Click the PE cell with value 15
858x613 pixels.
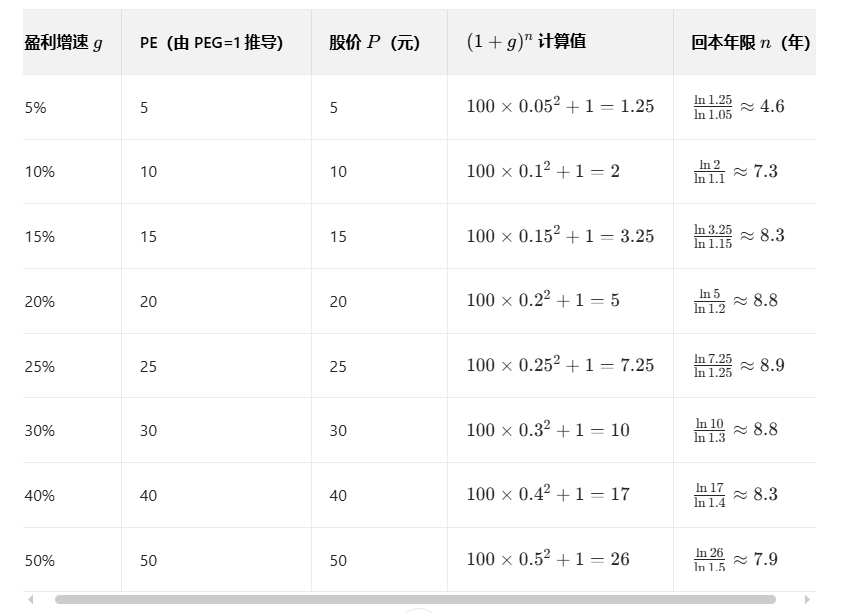click(x=148, y=237)
